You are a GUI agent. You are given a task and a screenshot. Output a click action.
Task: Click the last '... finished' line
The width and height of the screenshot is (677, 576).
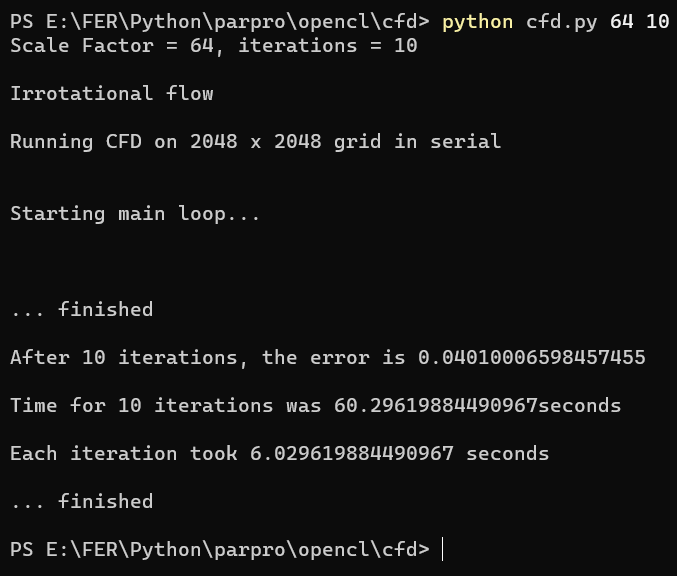82,501
